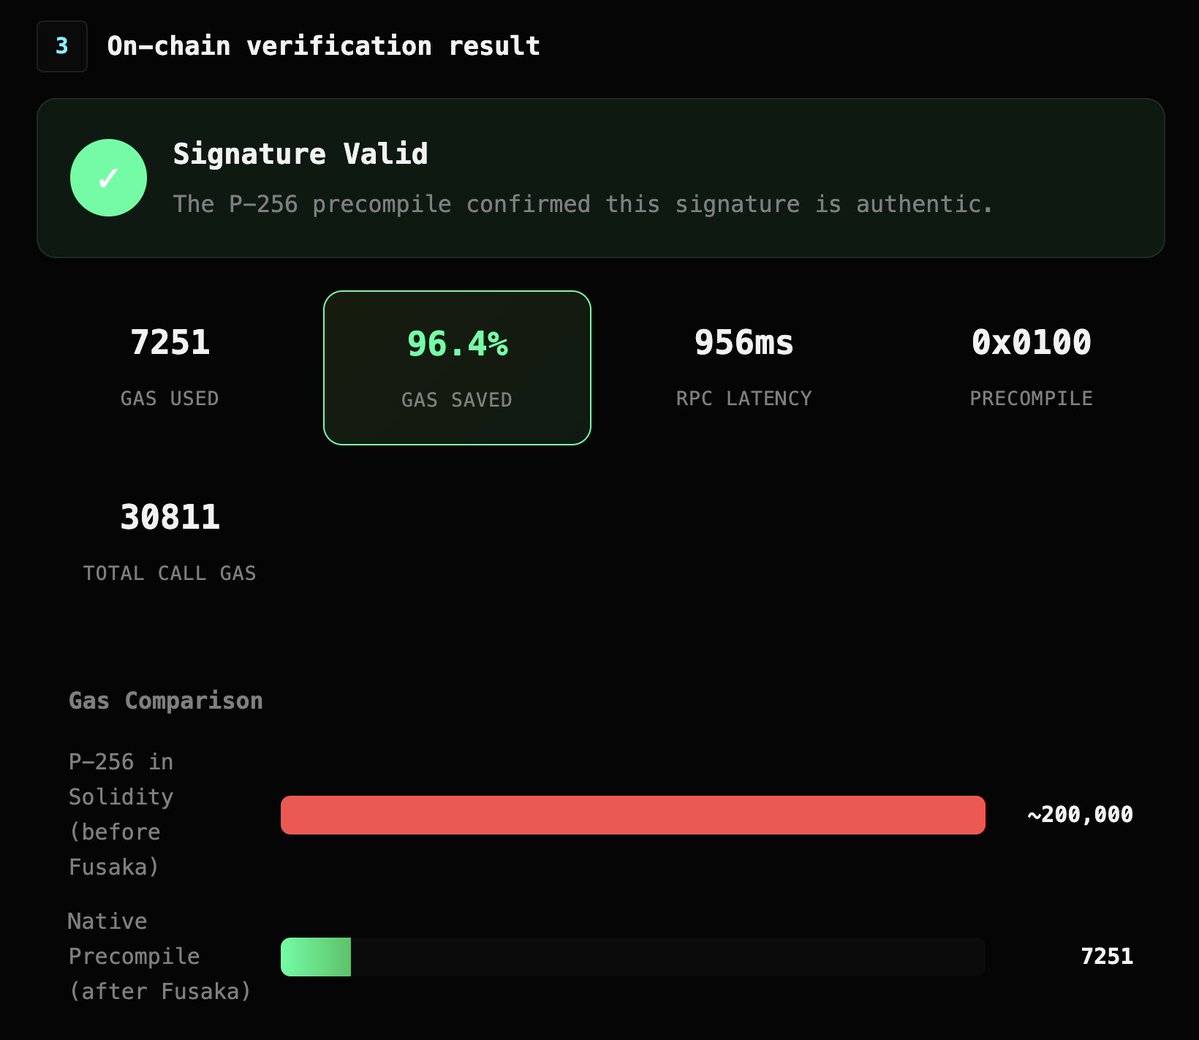Click the 'RPC LATENCY' label

744,398
